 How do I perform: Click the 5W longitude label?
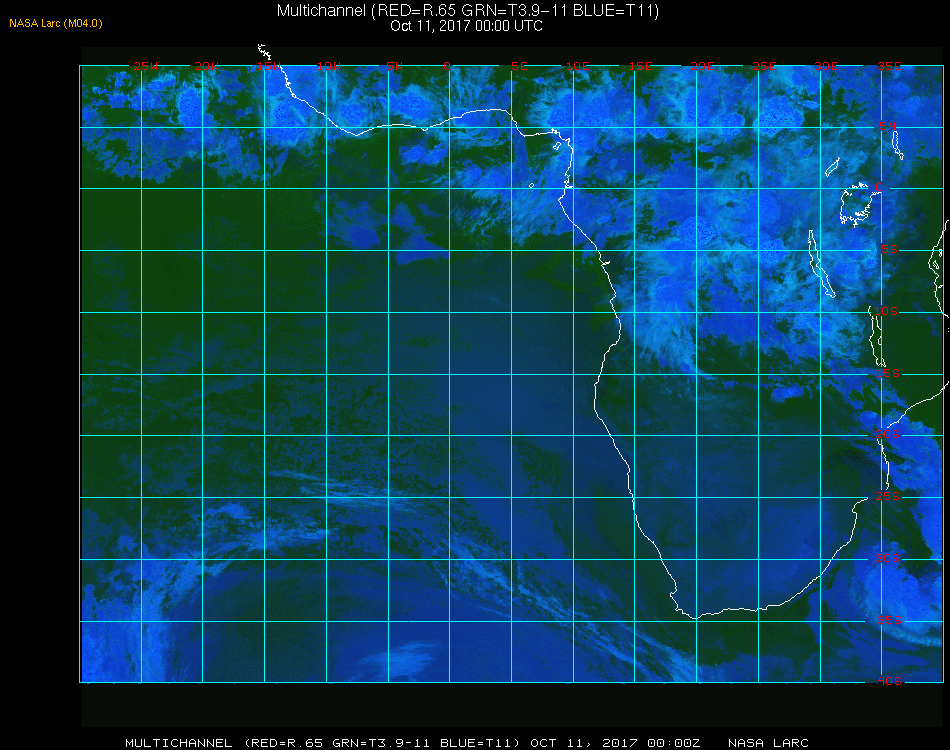(394, 66)
